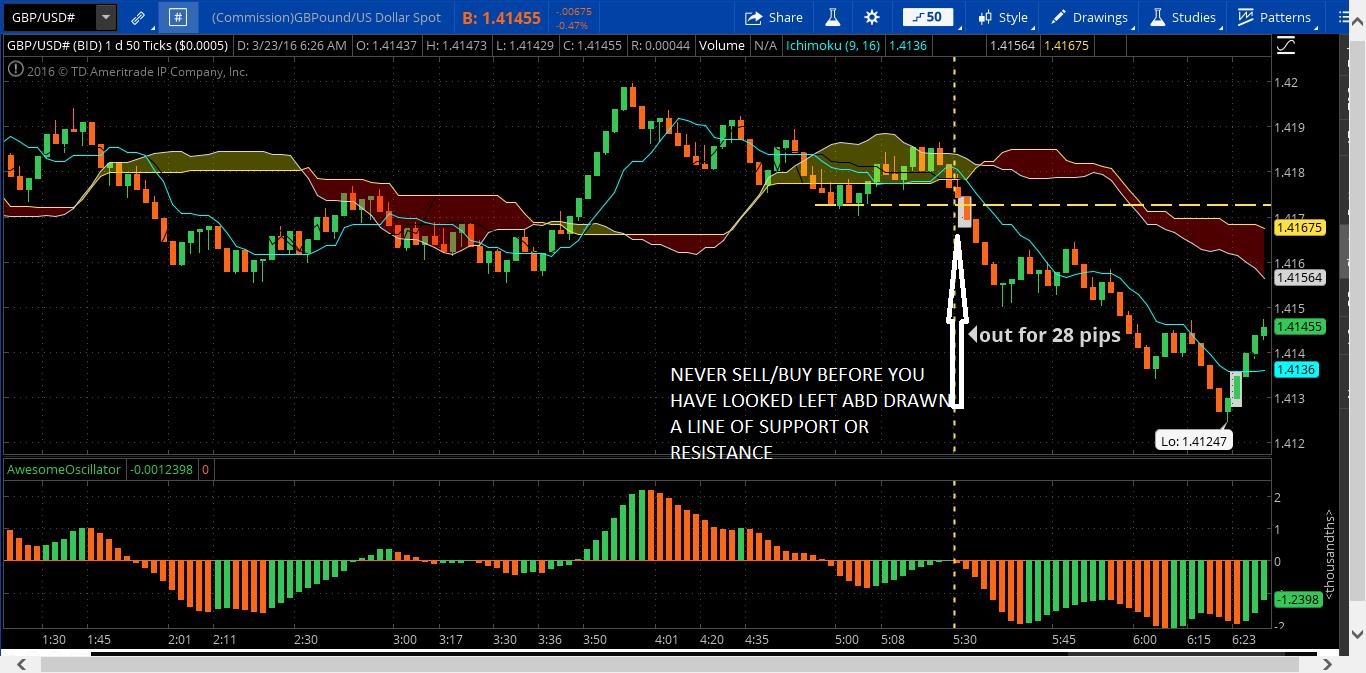
Task: Open the Studies menu
Action: click(1183, 17)
